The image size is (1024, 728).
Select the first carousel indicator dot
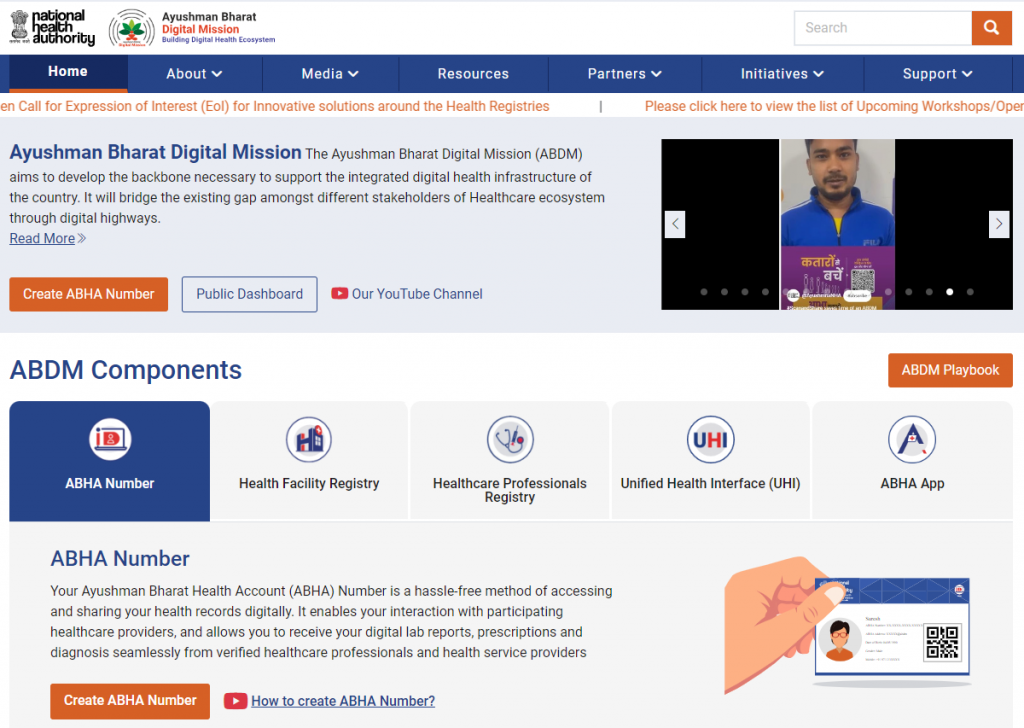coord(704,292)
